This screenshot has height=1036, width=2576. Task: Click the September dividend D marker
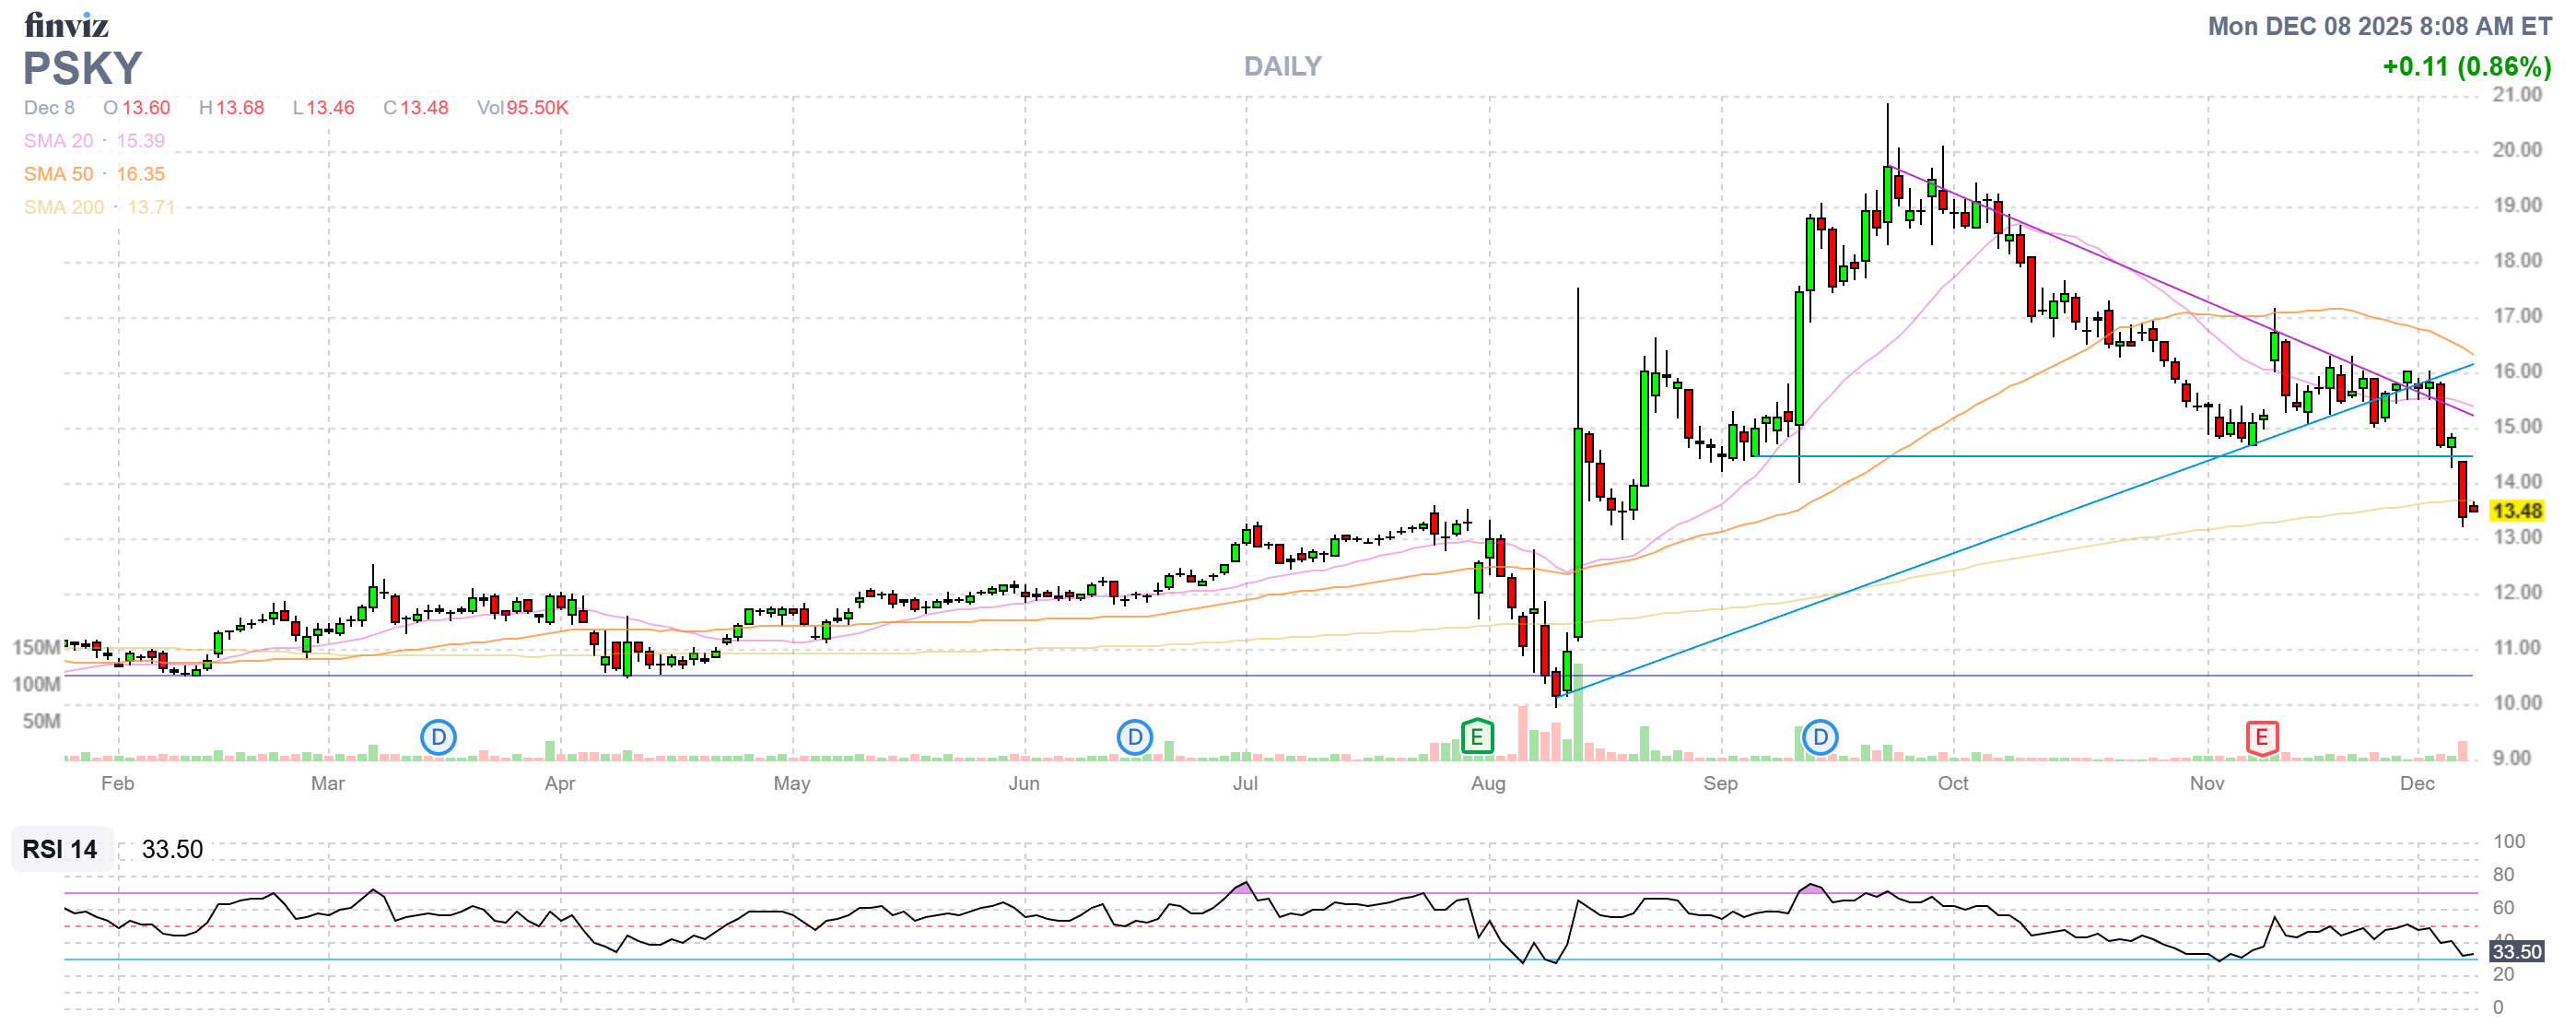coord(1820,738)
